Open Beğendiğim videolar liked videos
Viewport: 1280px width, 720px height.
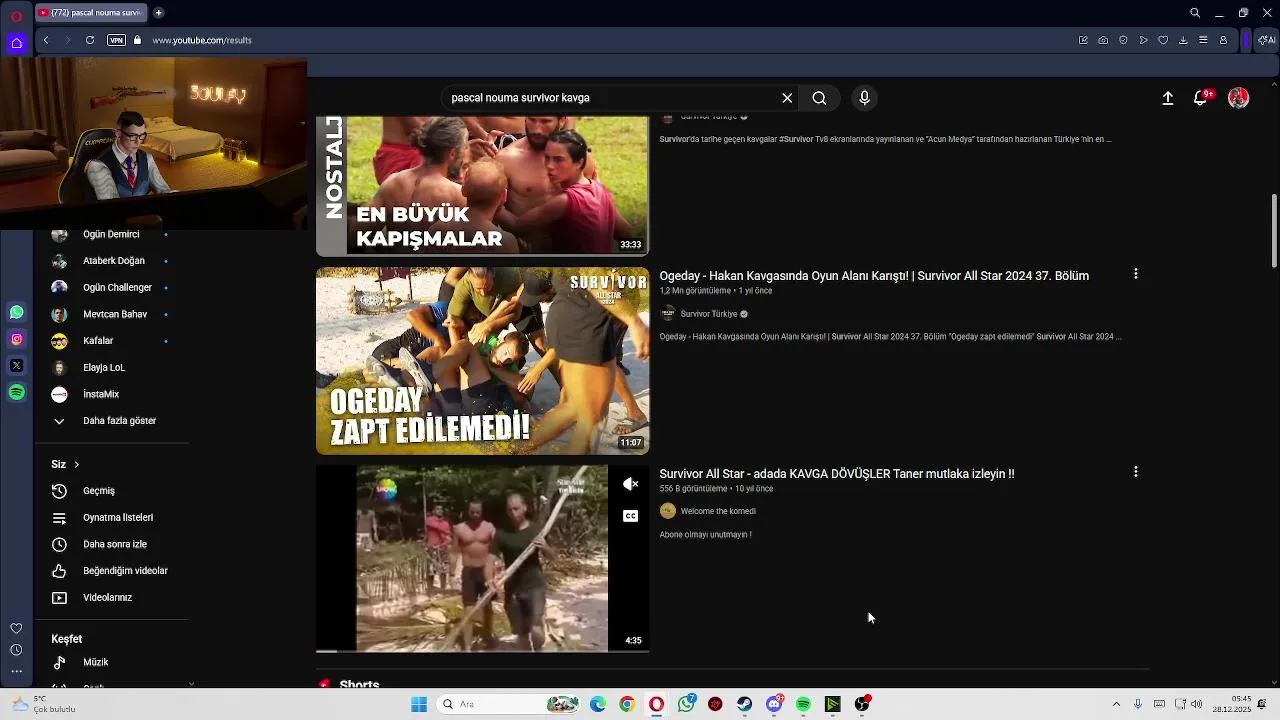pos(110,571)
